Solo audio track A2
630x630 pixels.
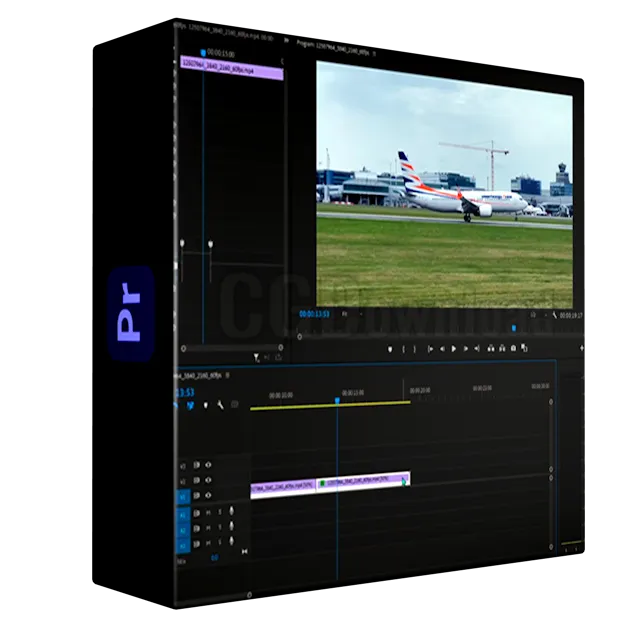pos(220,528)
